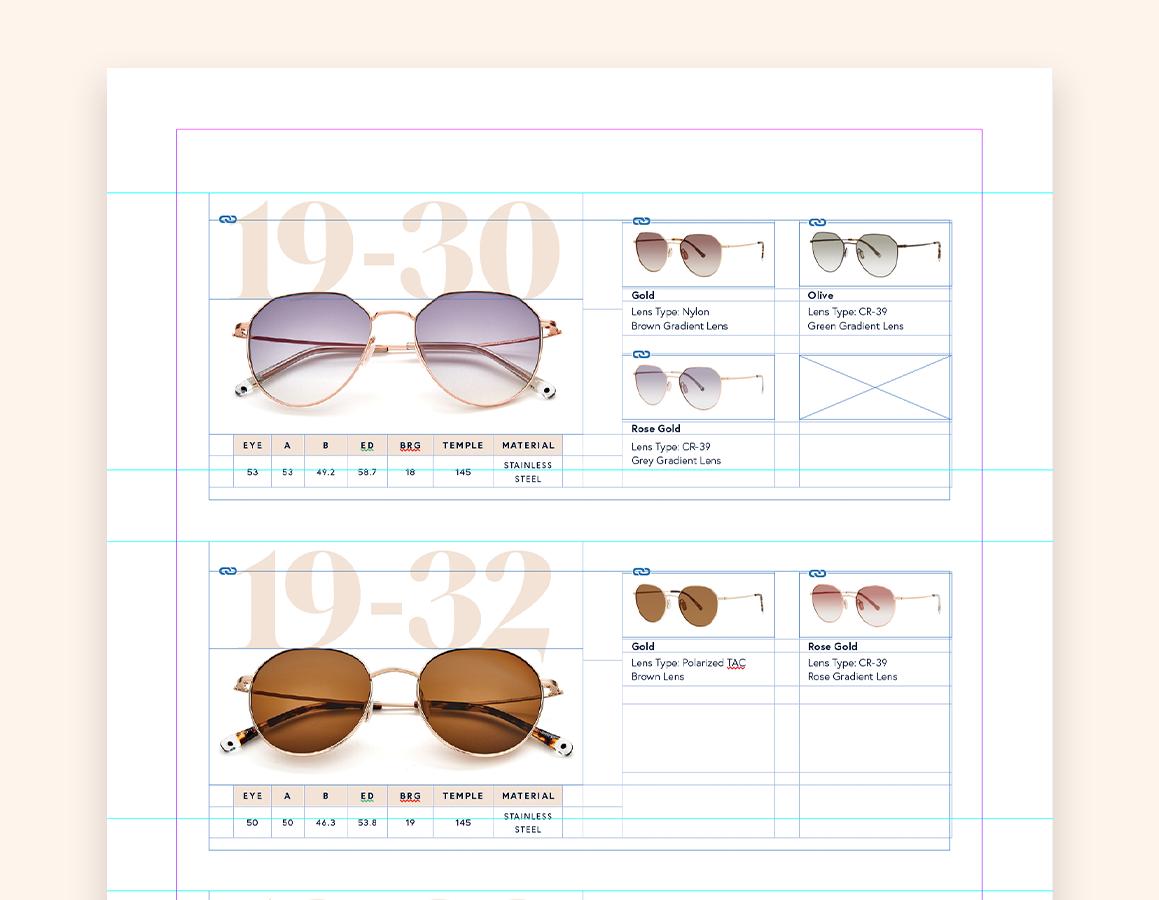Click the link icon above the Olive thumbnail
1159x900 pixels.
click(x=818, y=222)
